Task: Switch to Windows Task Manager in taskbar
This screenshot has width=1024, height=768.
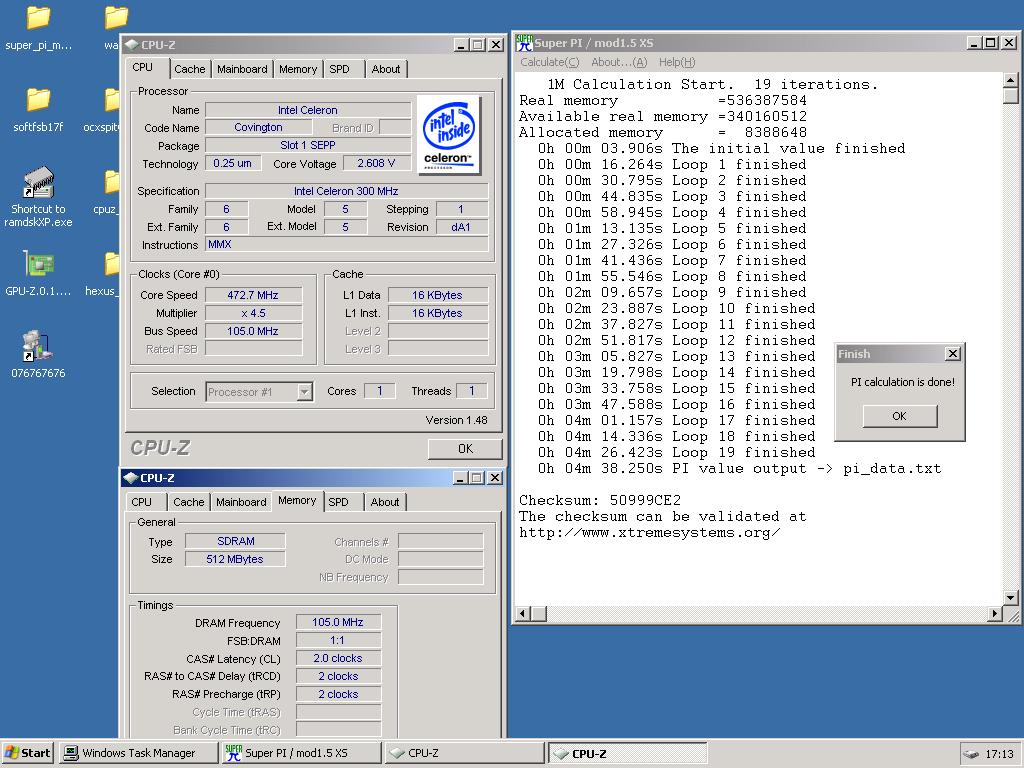Action: tap(138, 753)
